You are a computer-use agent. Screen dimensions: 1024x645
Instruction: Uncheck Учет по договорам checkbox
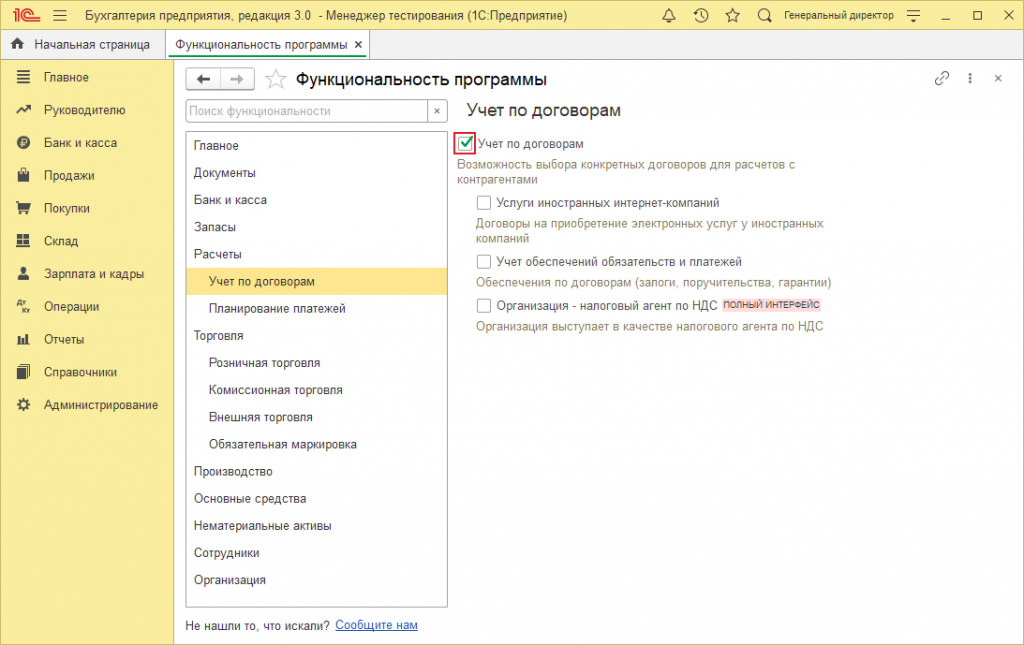pos(465,143)
